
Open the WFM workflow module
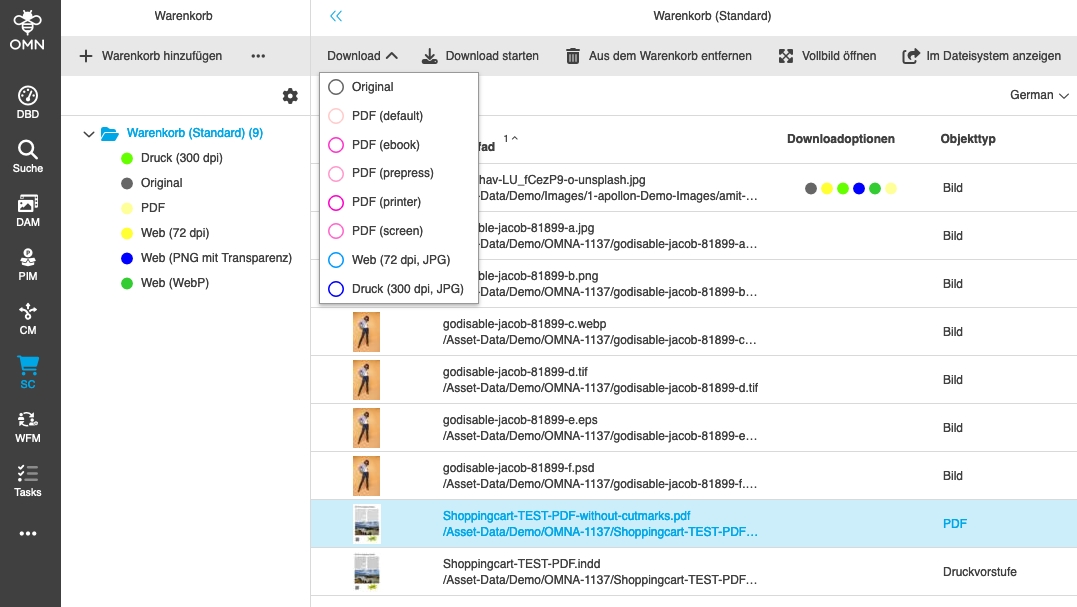28,425
